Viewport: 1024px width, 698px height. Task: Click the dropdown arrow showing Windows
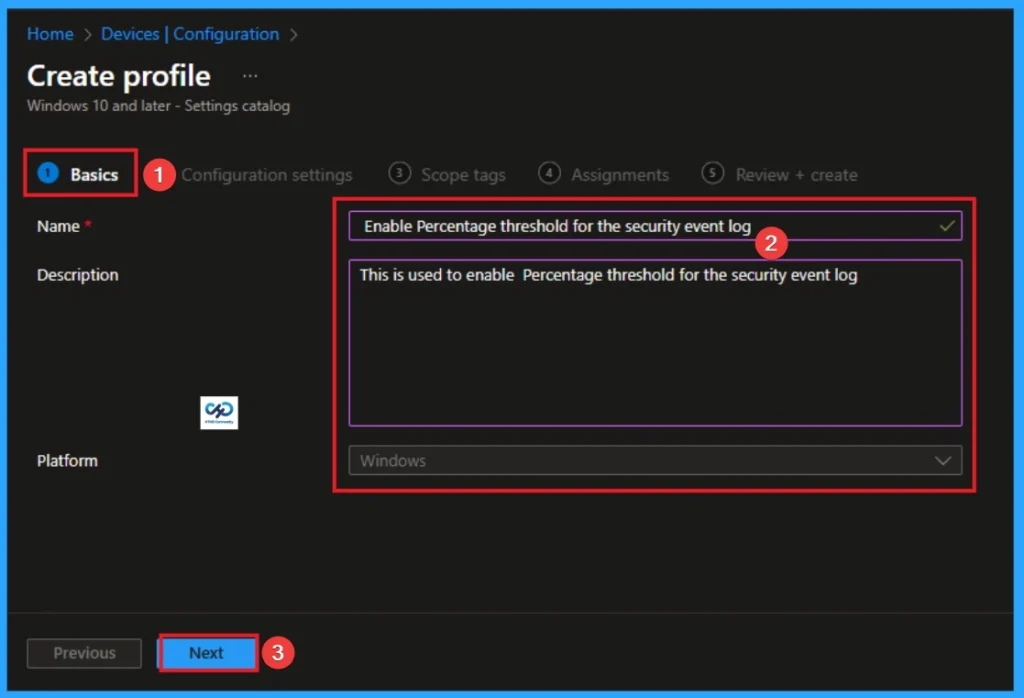pyautogui.click(x=943, y=460)
